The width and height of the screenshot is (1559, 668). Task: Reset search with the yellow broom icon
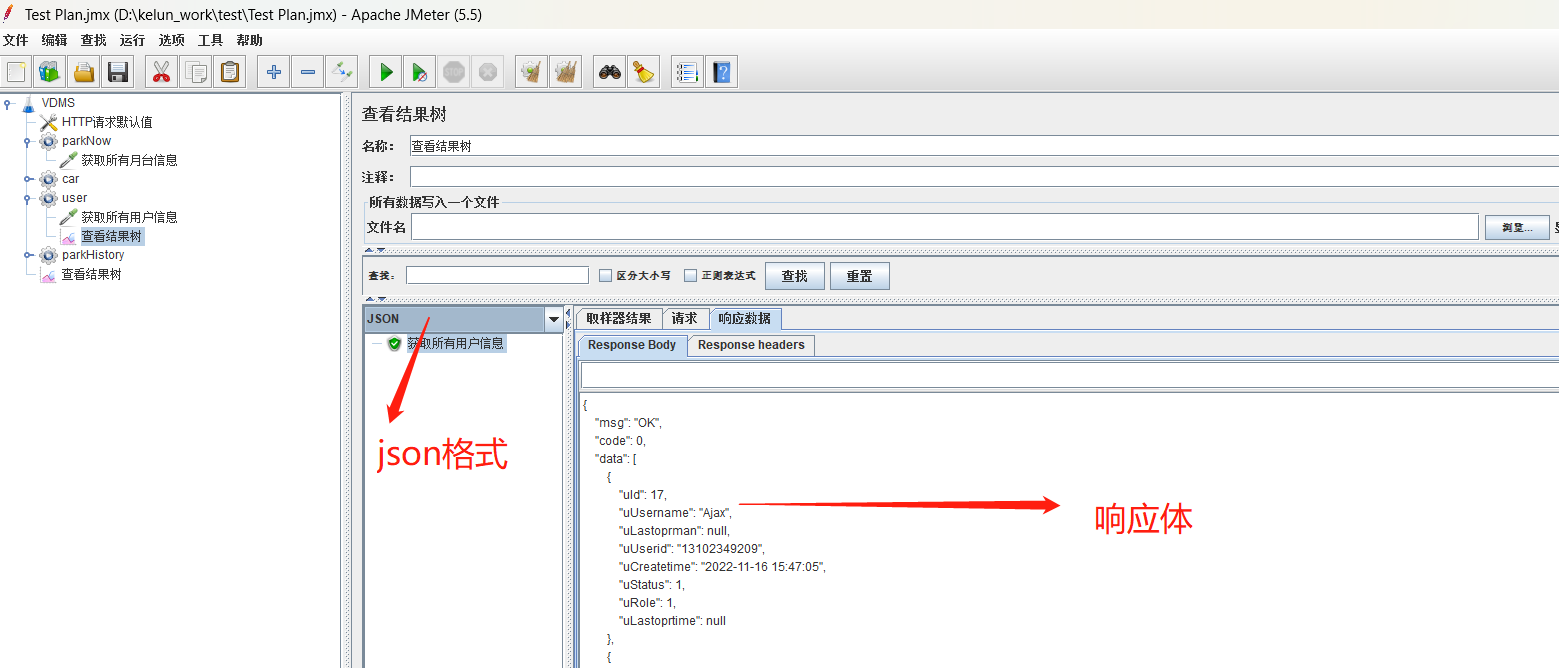click(x=644, y=72)
